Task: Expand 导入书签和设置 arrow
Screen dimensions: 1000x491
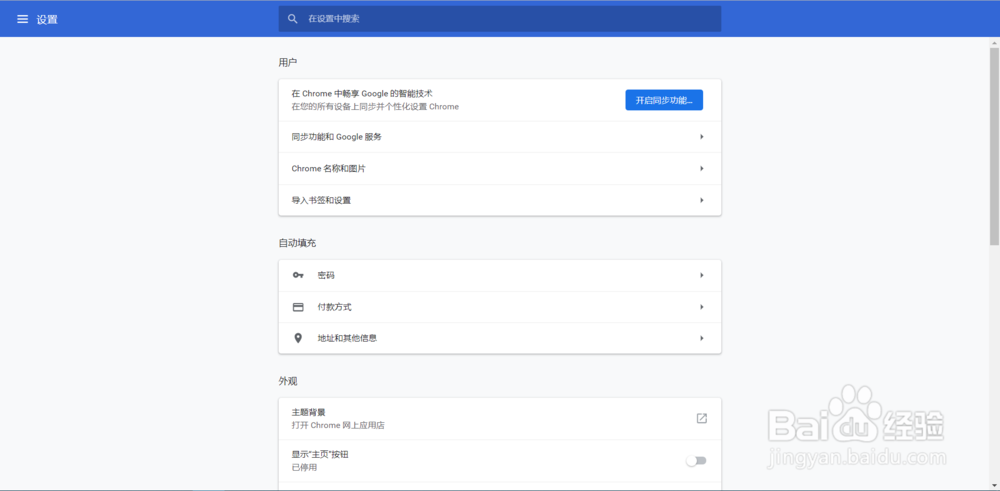Action: click(x=702, y=200)
